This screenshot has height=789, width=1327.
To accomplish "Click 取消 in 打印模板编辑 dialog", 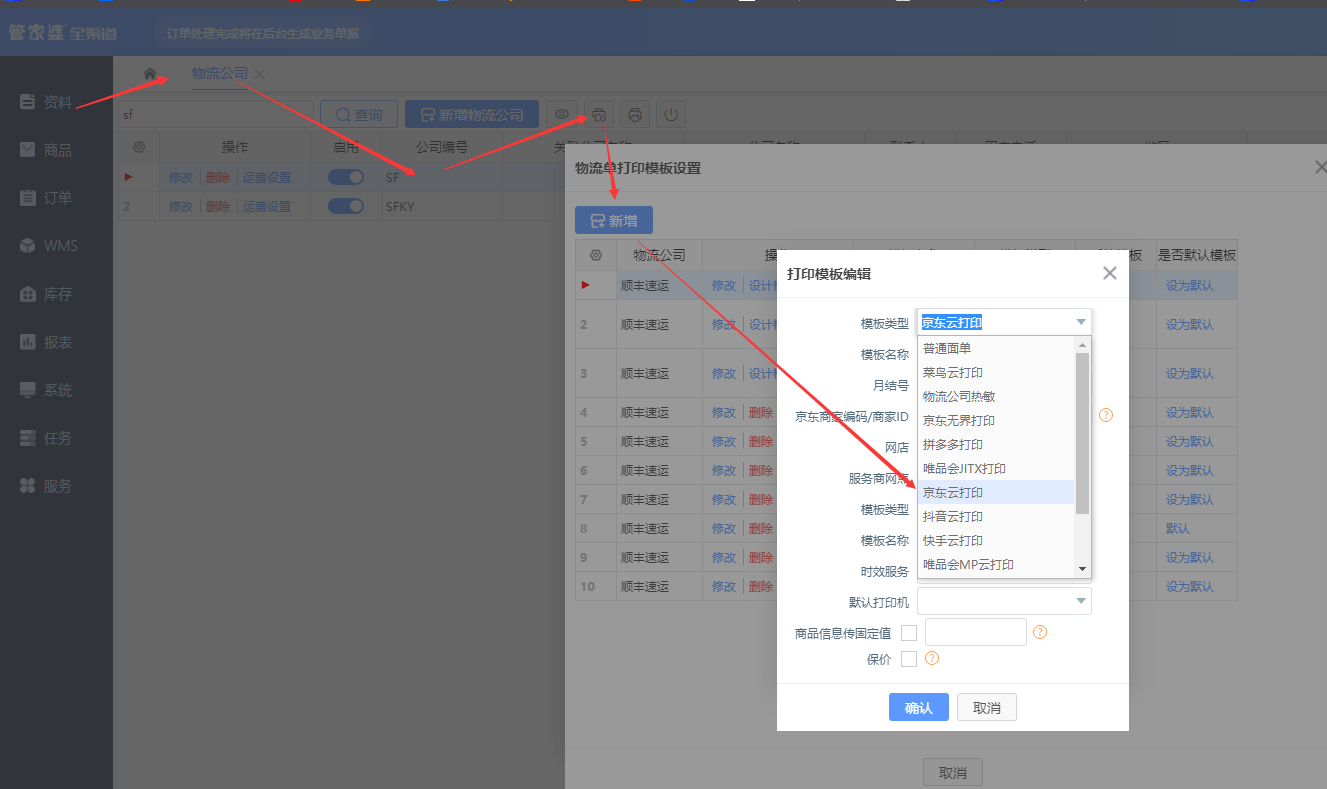I will coord(986,707).
